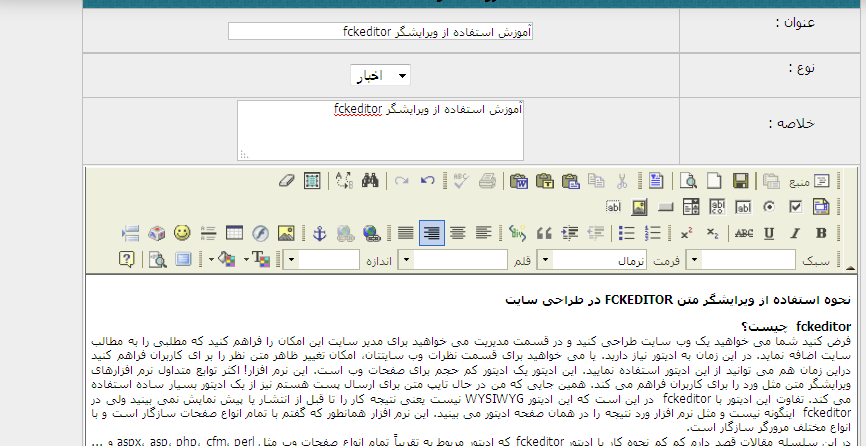The width and height of the screenshot is (866, 446).
Task: Insert a text field from the toolbar
Action: click(743, 207)
